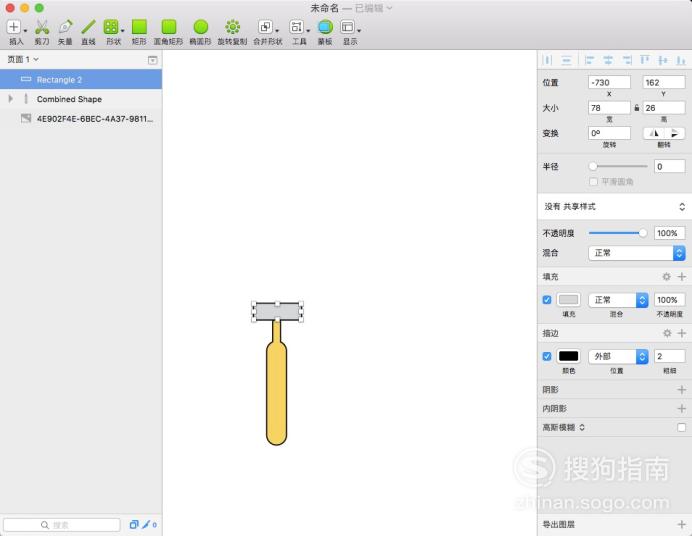Open the layer blending (混合) mode dropdown
The width and height of the screenshot is (692, 536).
pyautogui.click(x=637, y=253)
